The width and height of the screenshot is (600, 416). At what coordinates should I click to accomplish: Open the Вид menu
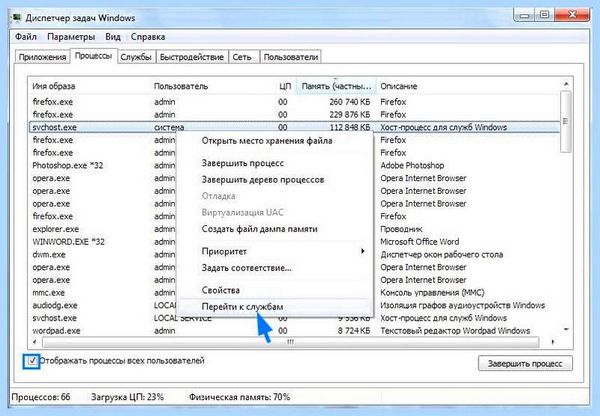(113, 37)
